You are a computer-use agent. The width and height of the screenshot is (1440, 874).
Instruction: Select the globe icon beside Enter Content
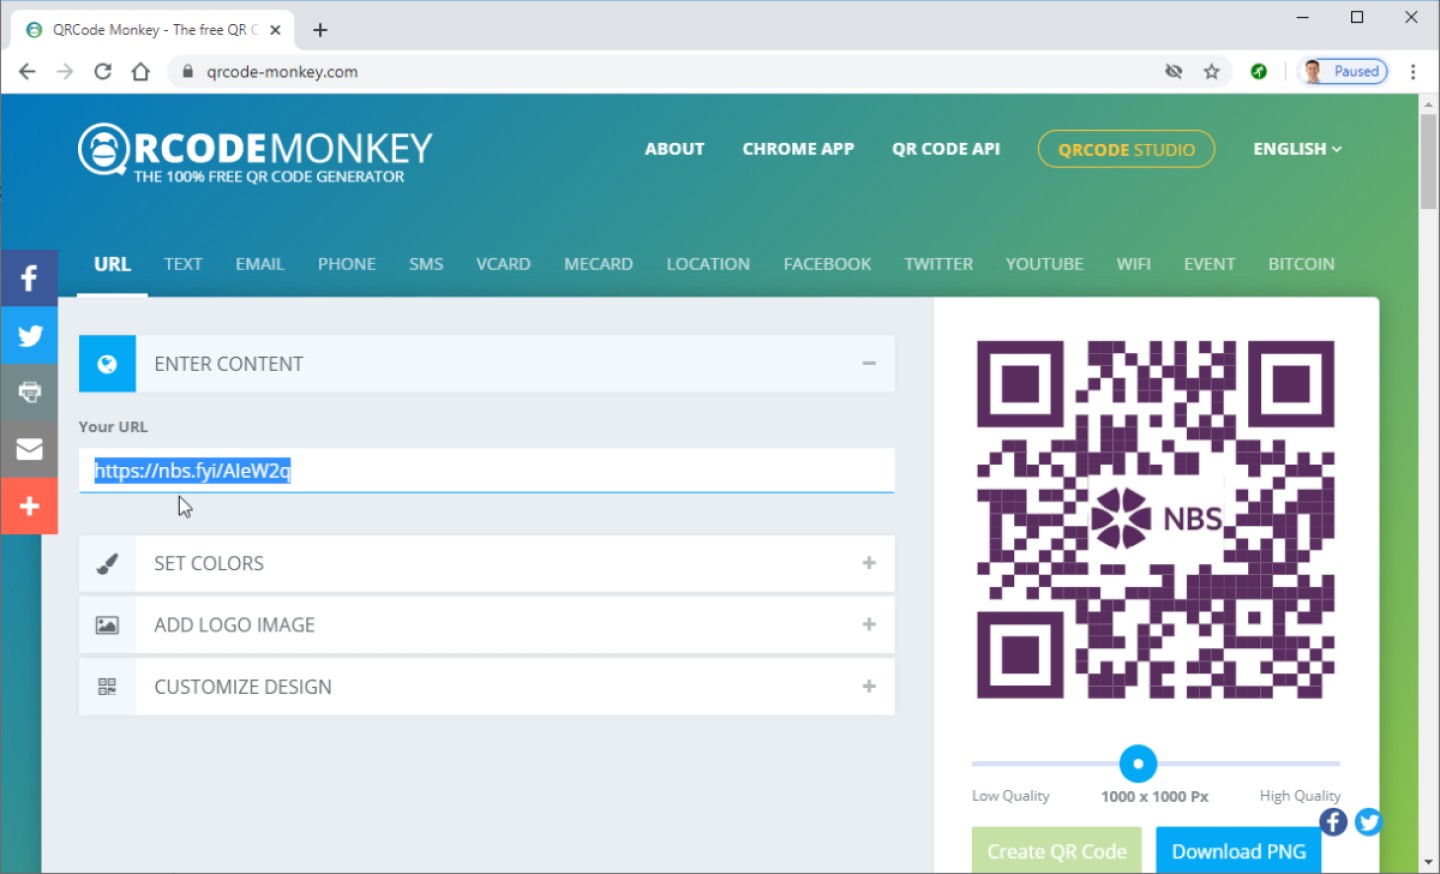(x=107, y=363)
